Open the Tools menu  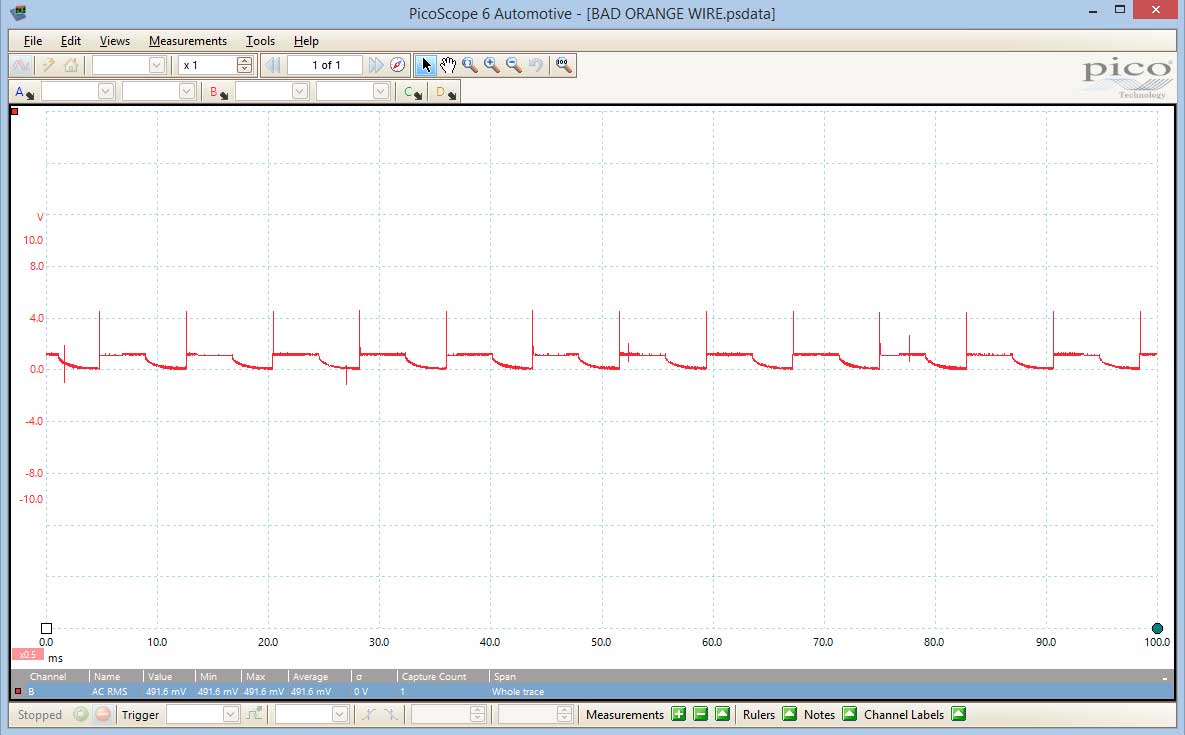point(260,41)
